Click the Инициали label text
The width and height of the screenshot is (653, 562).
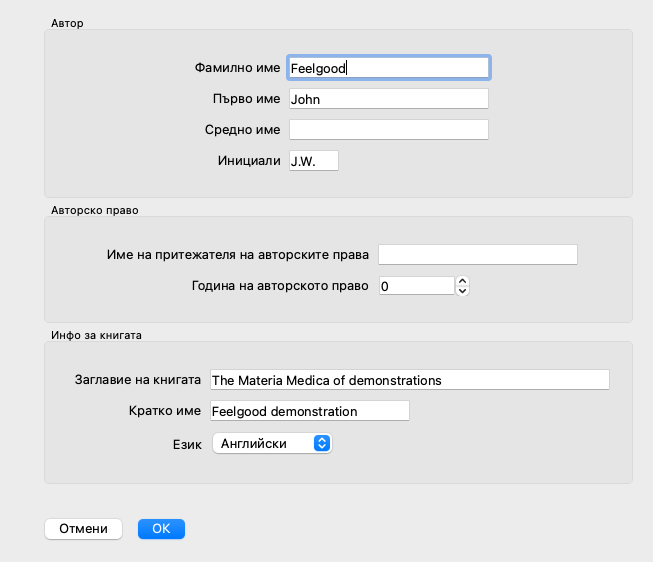point(249,161)
